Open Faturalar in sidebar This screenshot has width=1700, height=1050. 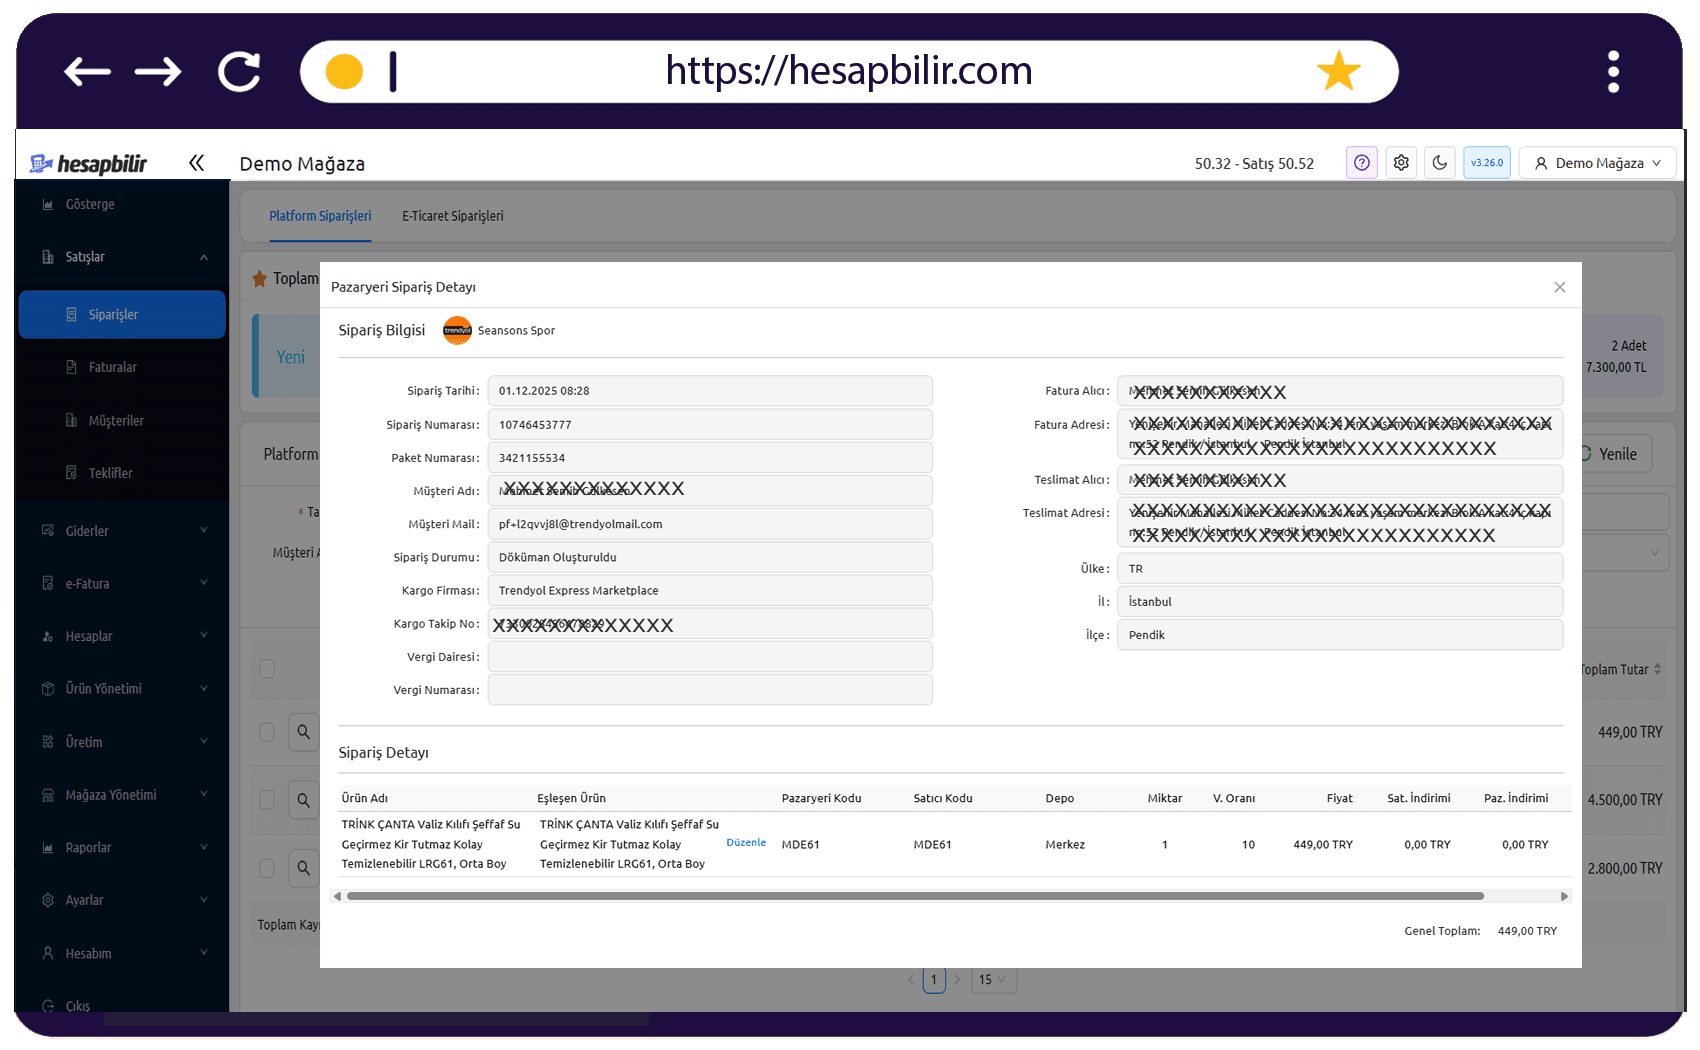122,367
